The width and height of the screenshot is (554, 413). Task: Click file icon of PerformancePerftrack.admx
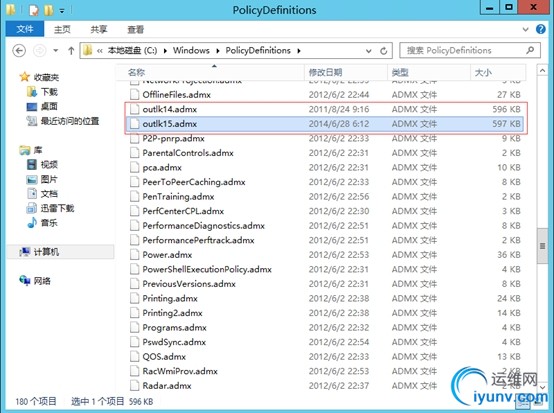134,240
